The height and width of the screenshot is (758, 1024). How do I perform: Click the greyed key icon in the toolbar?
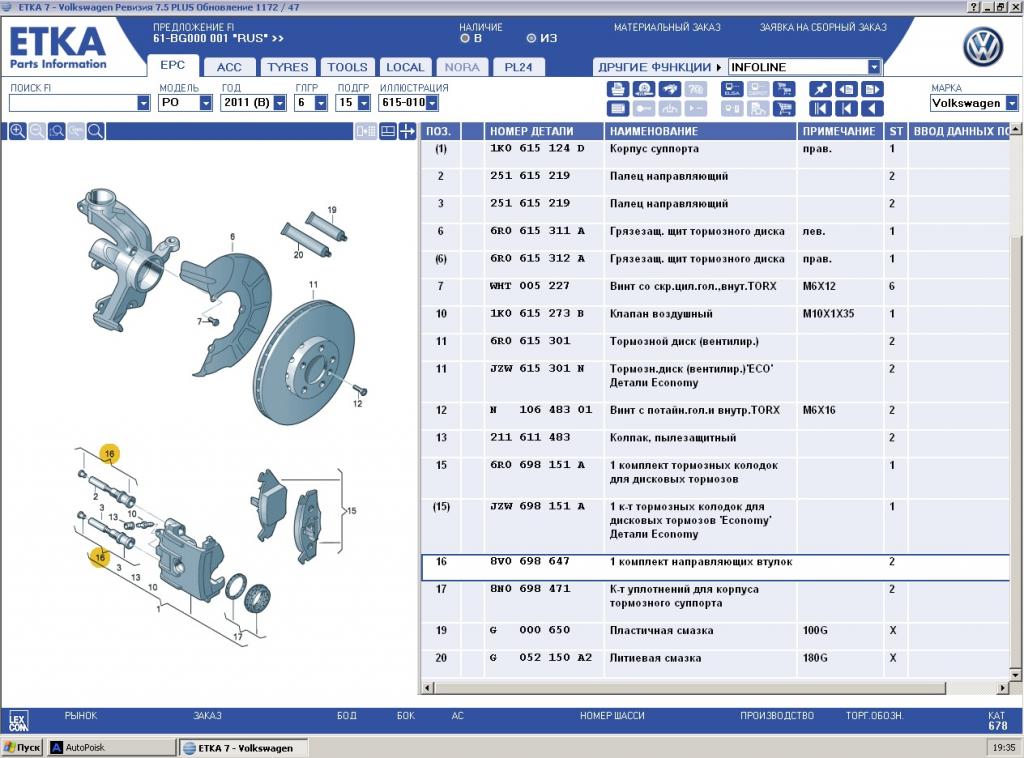(644, 108)
